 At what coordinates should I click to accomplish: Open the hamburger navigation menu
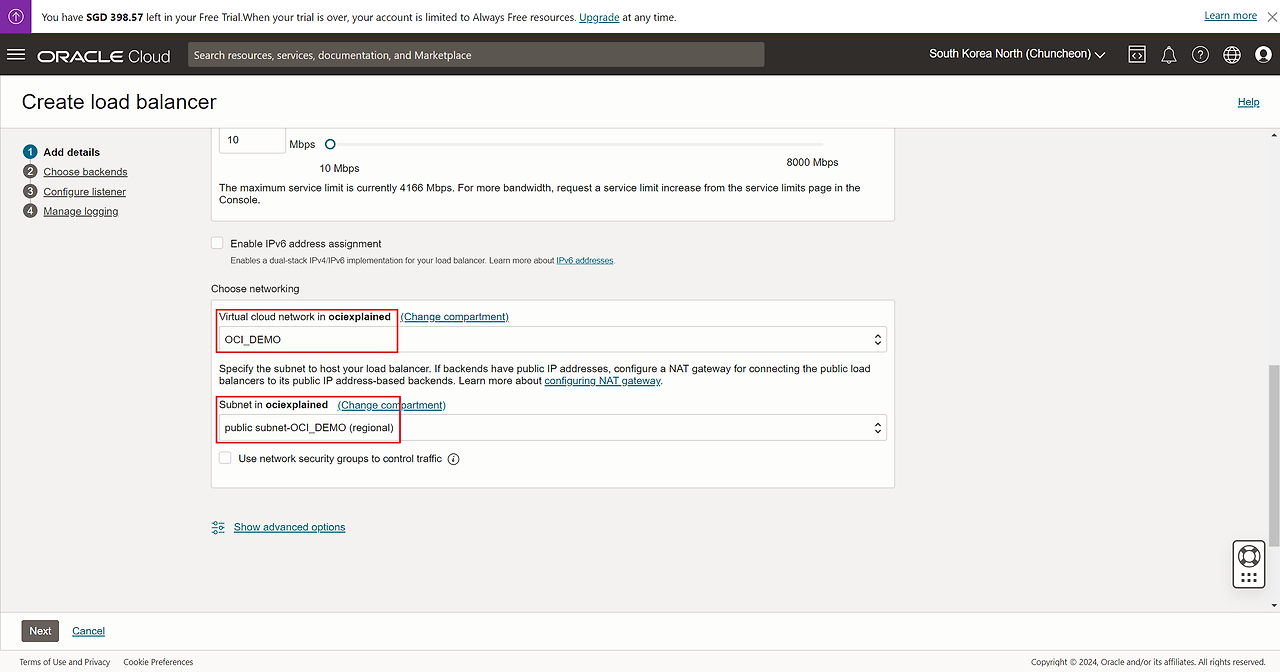click(x=16, y=55)
